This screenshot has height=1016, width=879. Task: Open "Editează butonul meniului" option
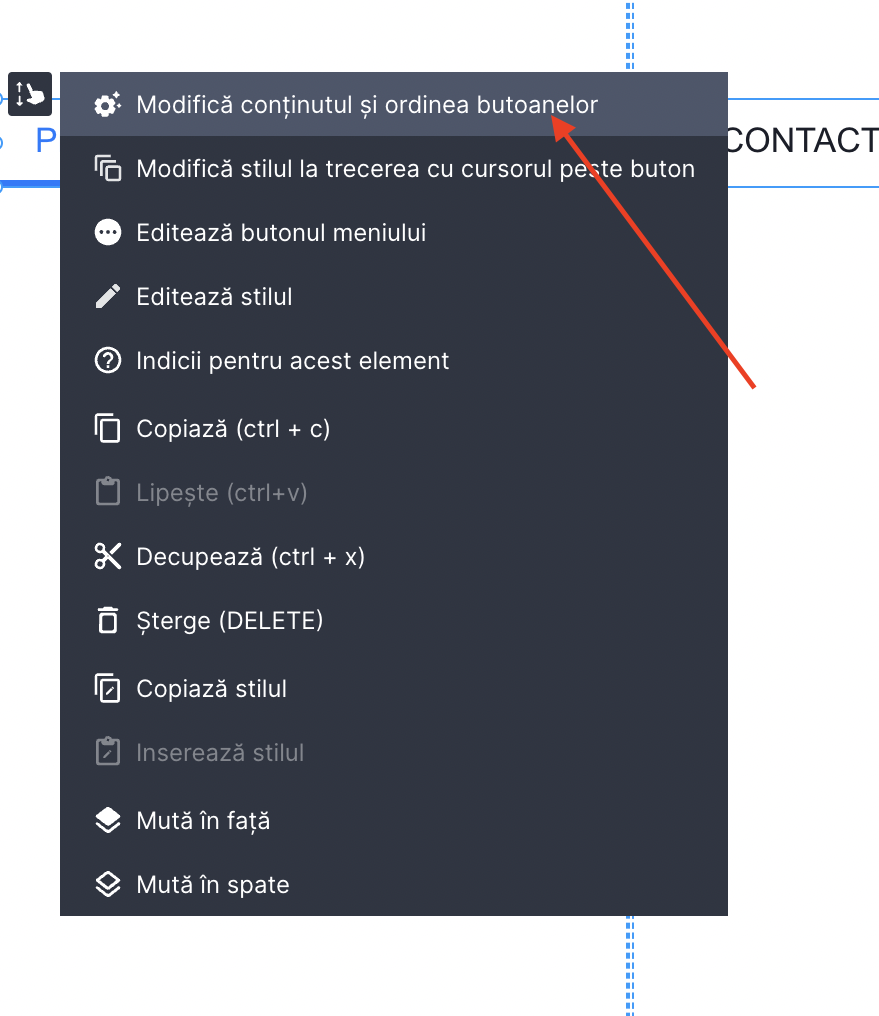coord(281,233)
